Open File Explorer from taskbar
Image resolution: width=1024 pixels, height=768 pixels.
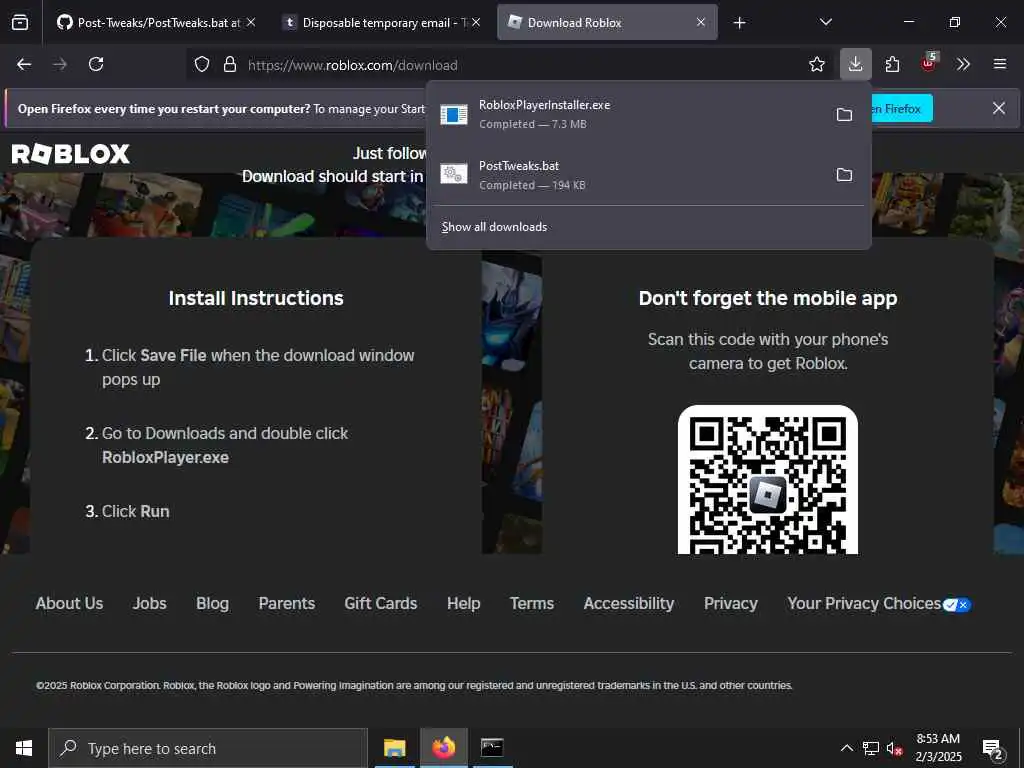pyautogui.click(x=394, y=748)
